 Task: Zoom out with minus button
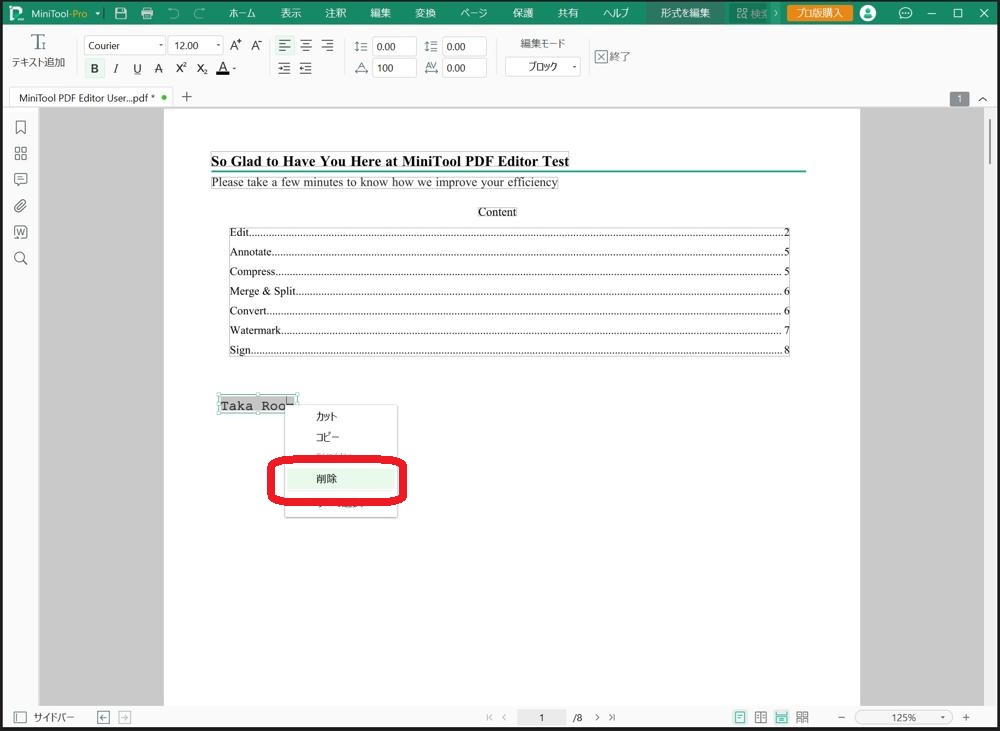pyautogui.click(x=841, y=717)
